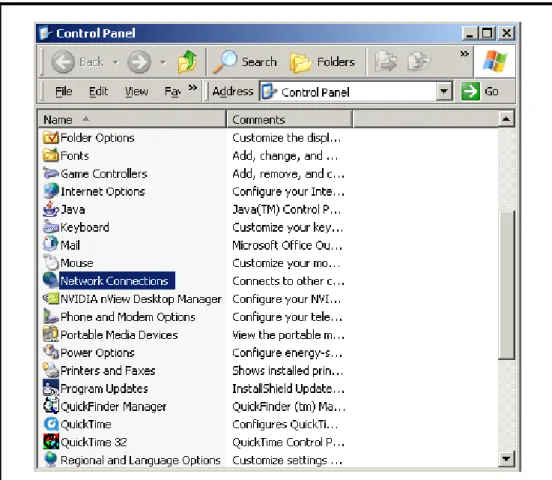Click the scrollbar up arrow

pyautogui.click(x=506, y=119)
